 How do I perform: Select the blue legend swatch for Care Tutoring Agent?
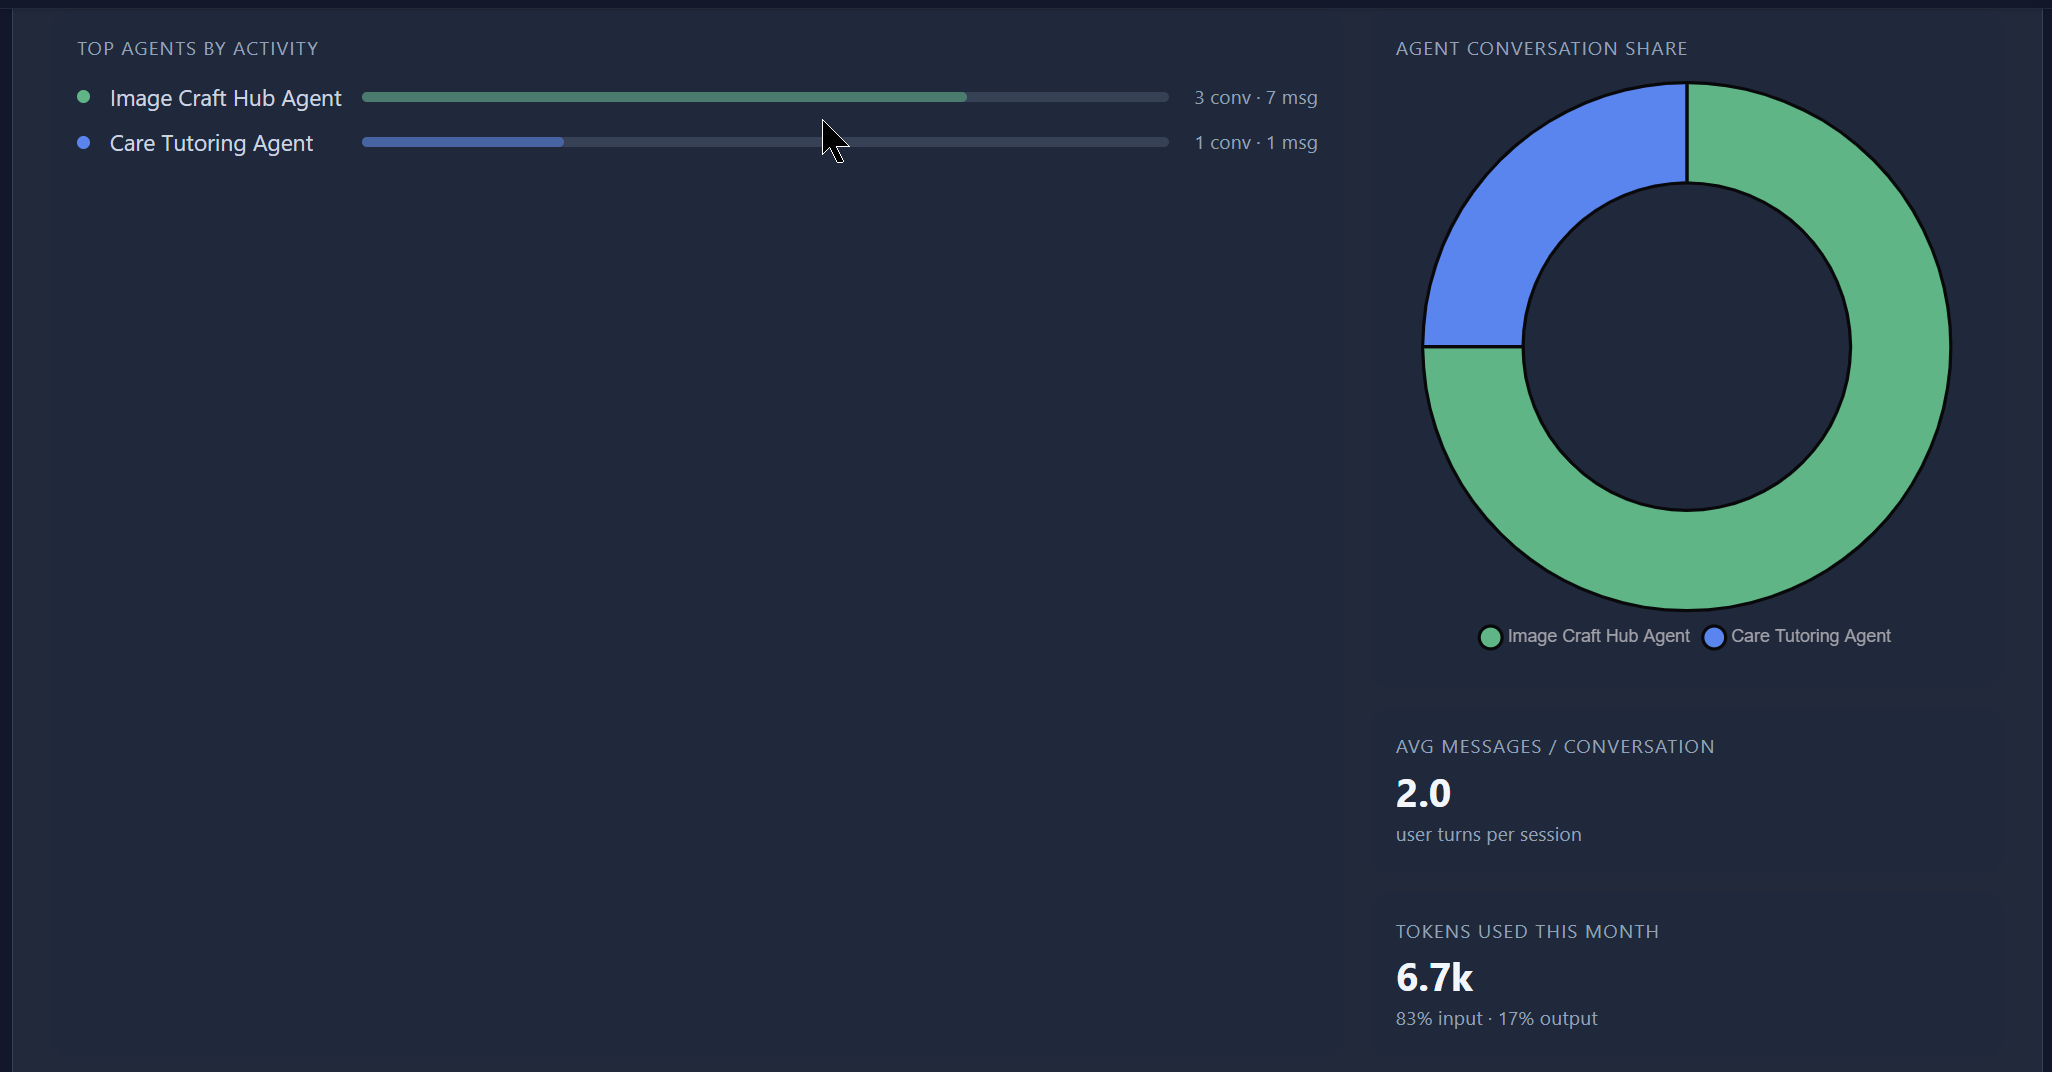pos(1713,637)
